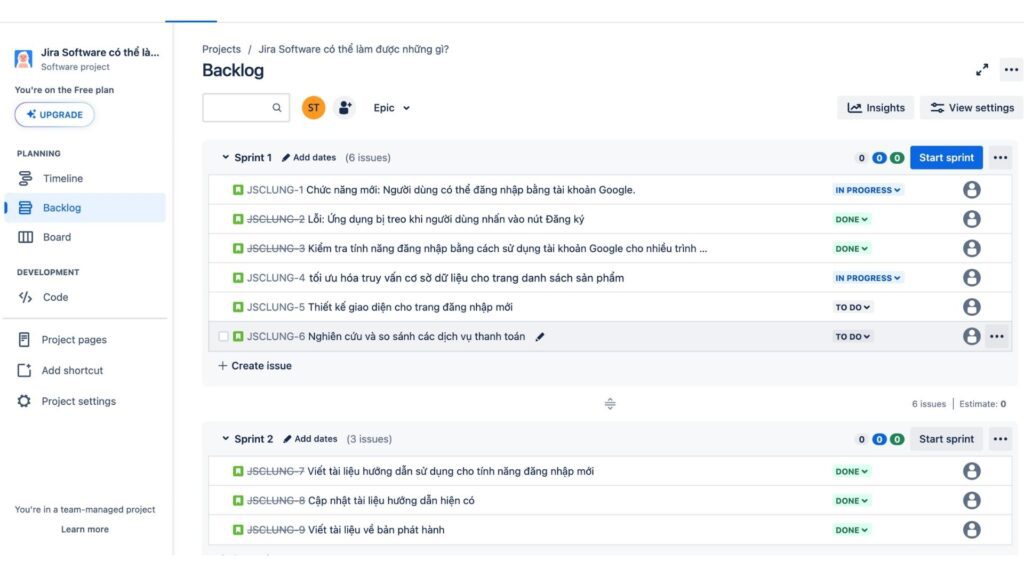Click assignee avatar for JSCLUNG-1
1024x576 pixels.
(972, 190)
